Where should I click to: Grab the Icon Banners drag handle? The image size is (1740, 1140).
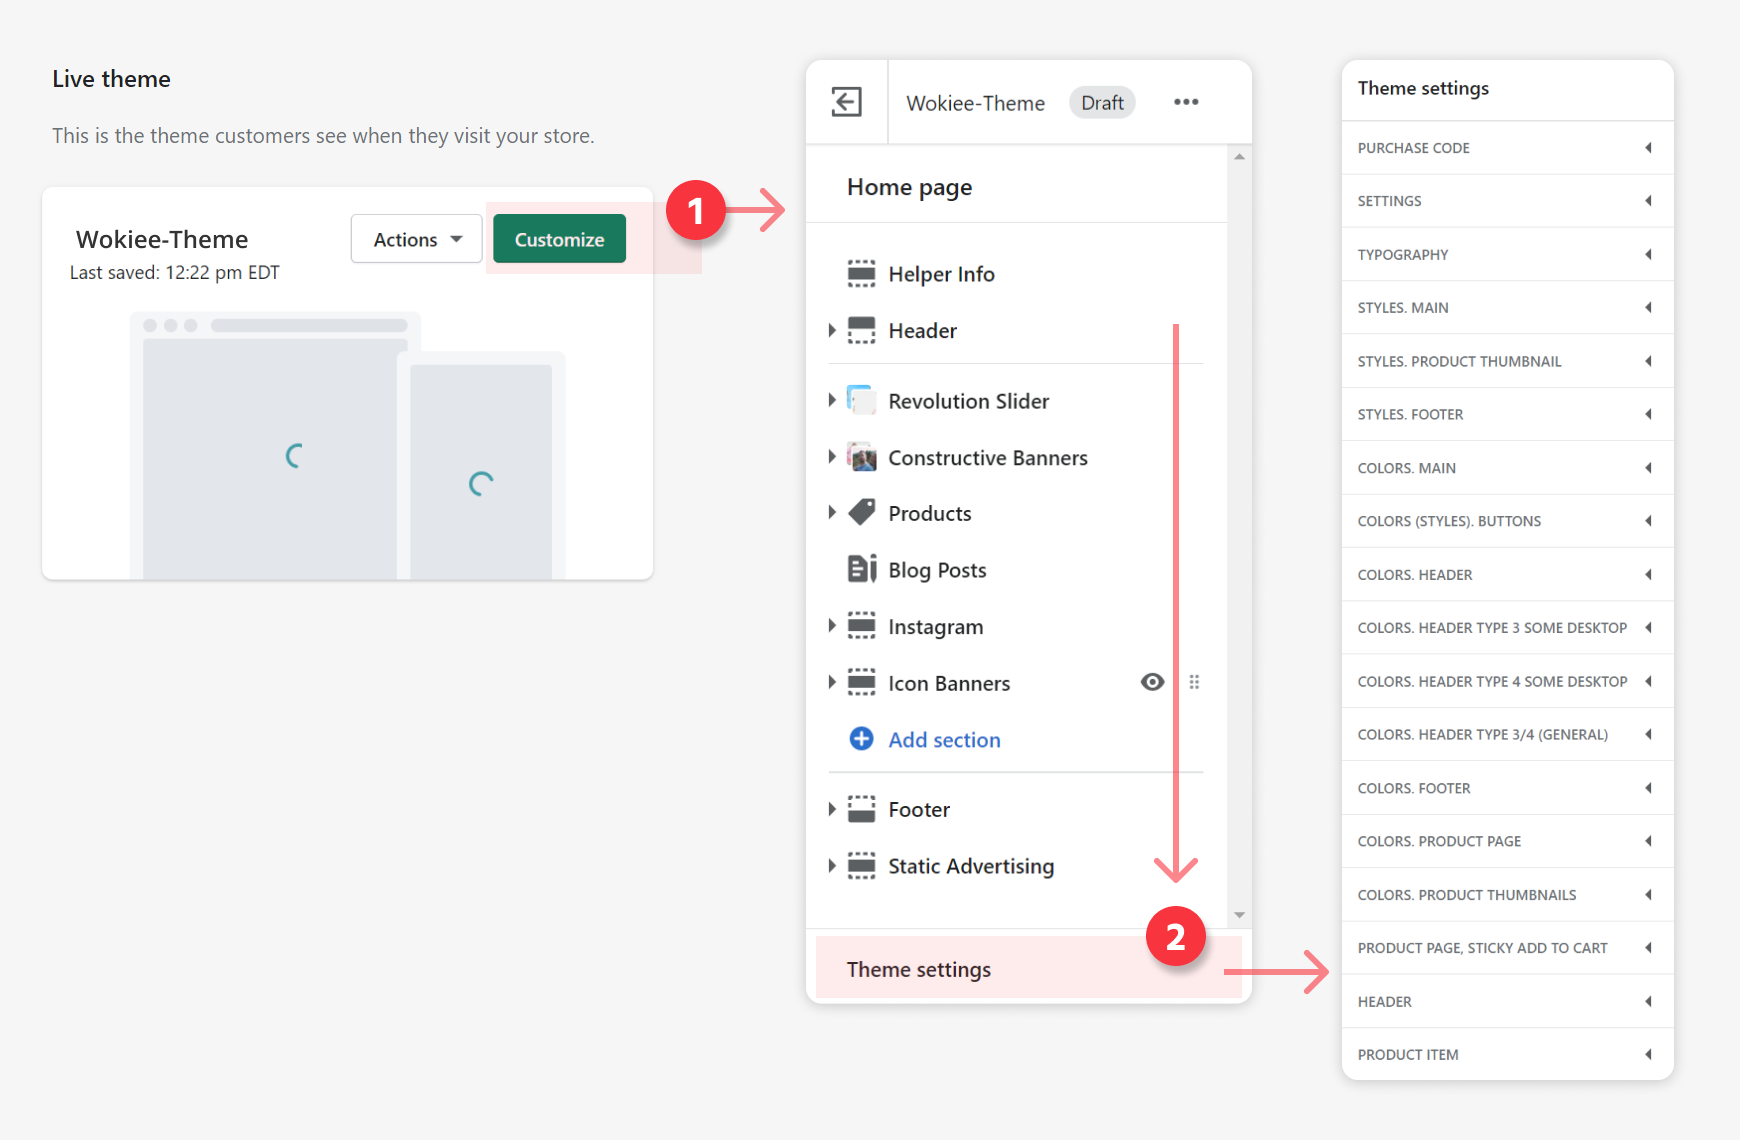(1194, 683)
